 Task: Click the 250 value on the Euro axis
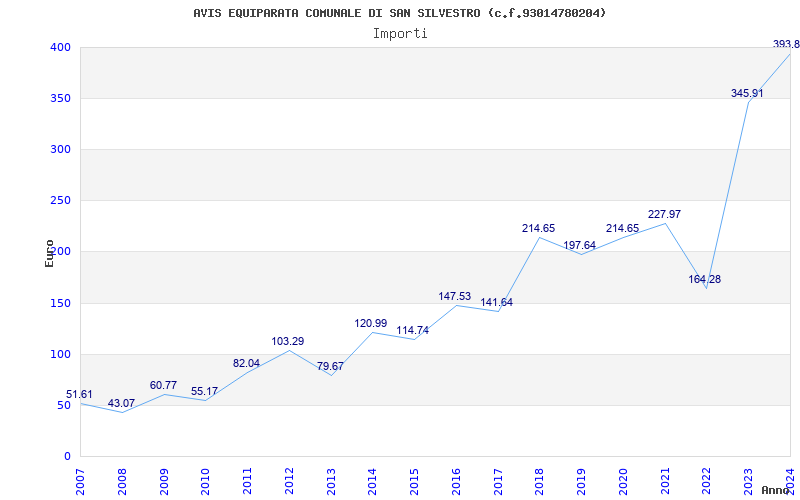tap(60, 201)
